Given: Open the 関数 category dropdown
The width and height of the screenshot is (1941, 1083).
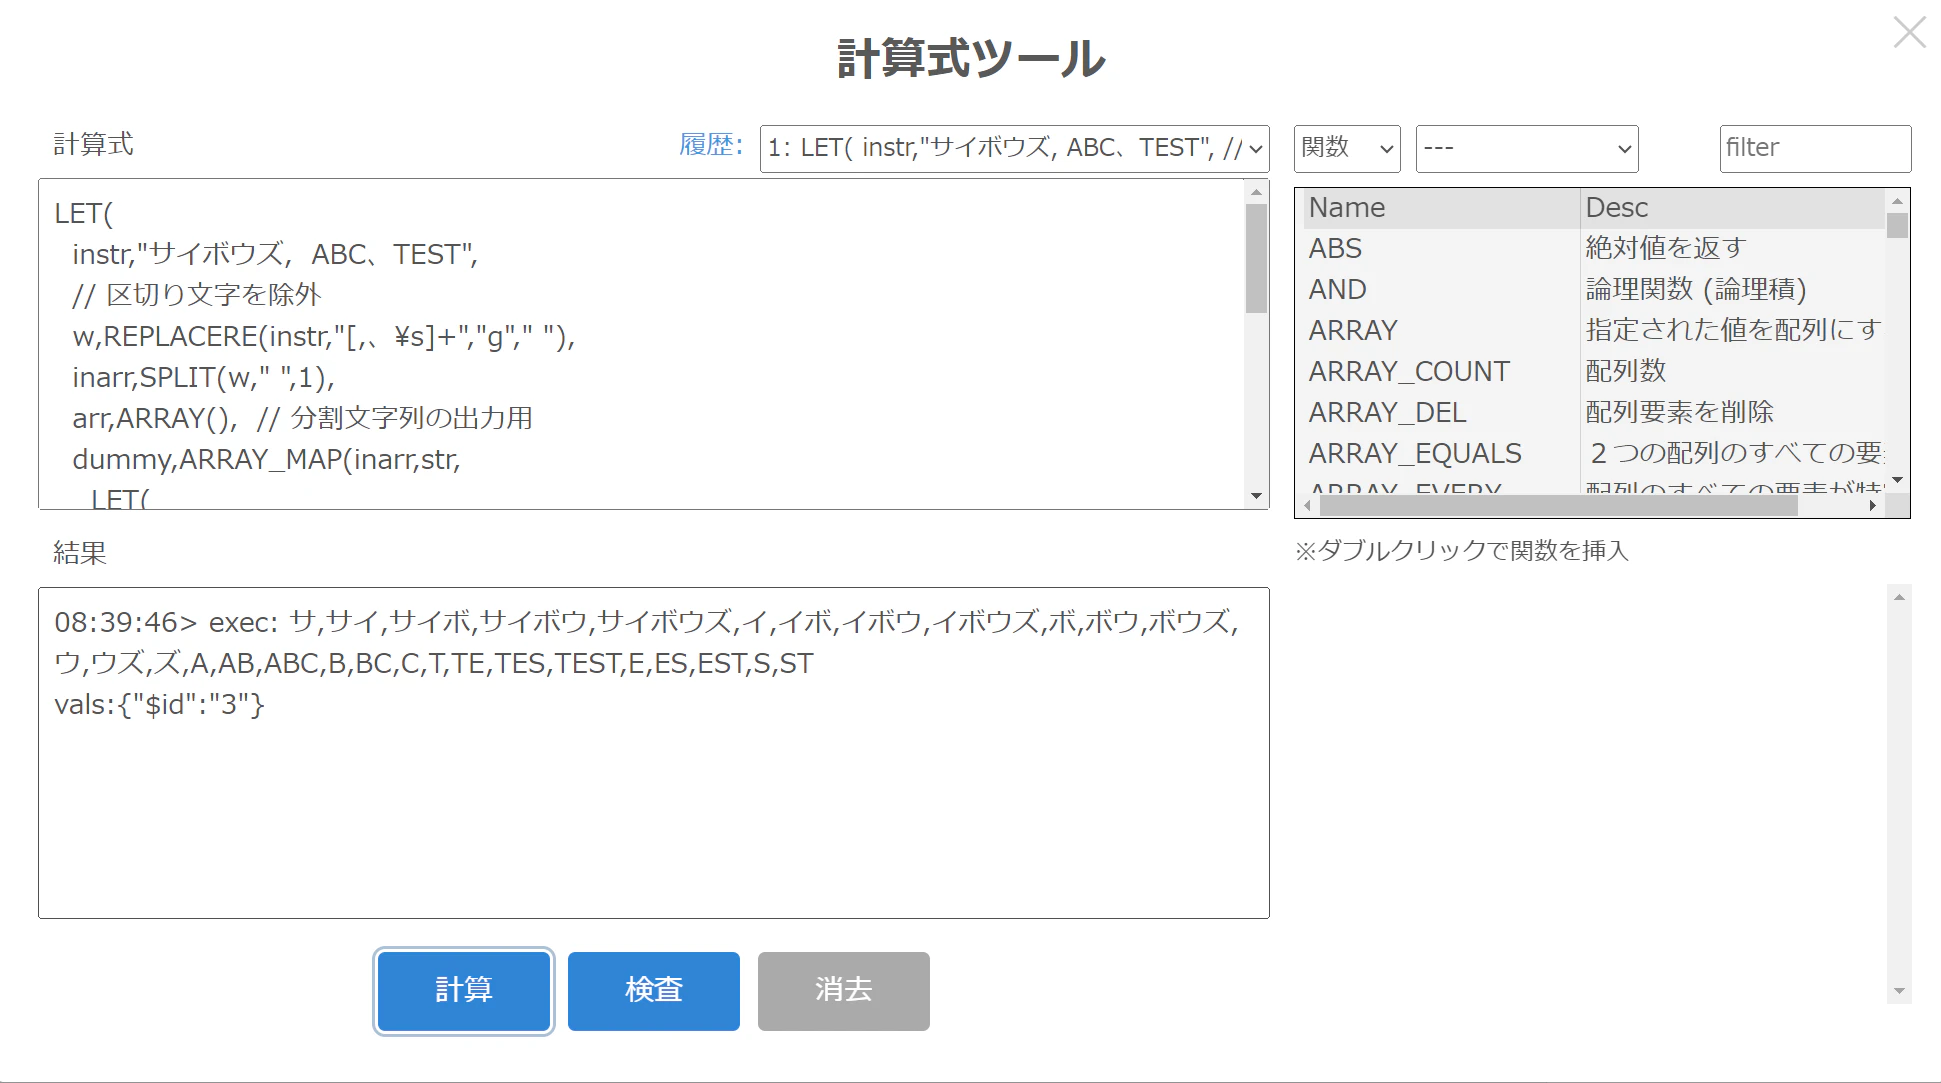Looking at the screenshot, I should coord(1346,148).
